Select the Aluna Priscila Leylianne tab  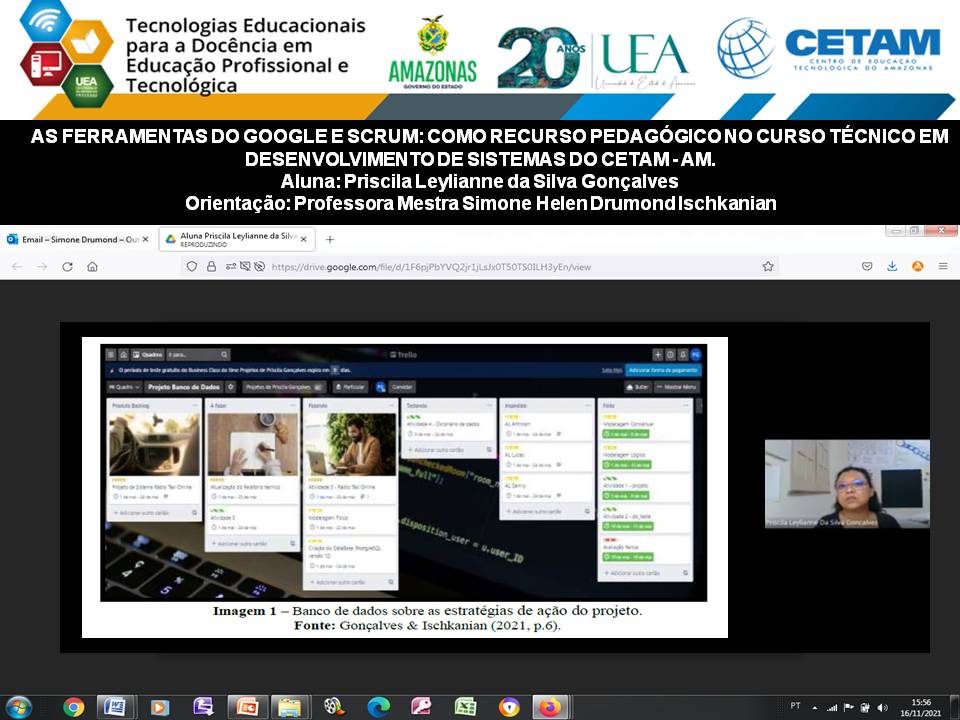click(238, 239)
